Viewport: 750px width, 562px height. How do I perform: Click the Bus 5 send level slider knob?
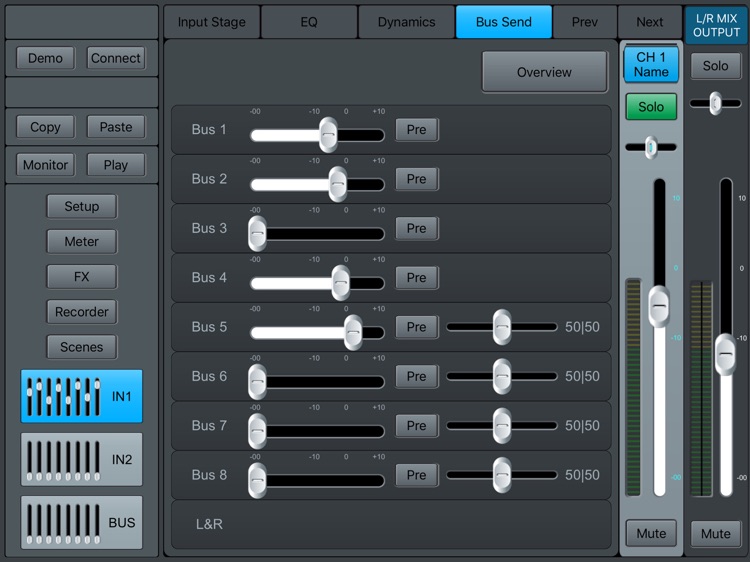click(x=353, y=332)
